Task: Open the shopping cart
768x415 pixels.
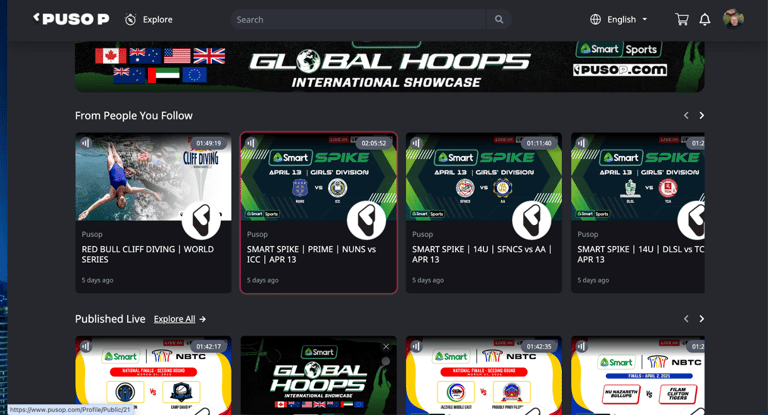Action: pos(682,20)
